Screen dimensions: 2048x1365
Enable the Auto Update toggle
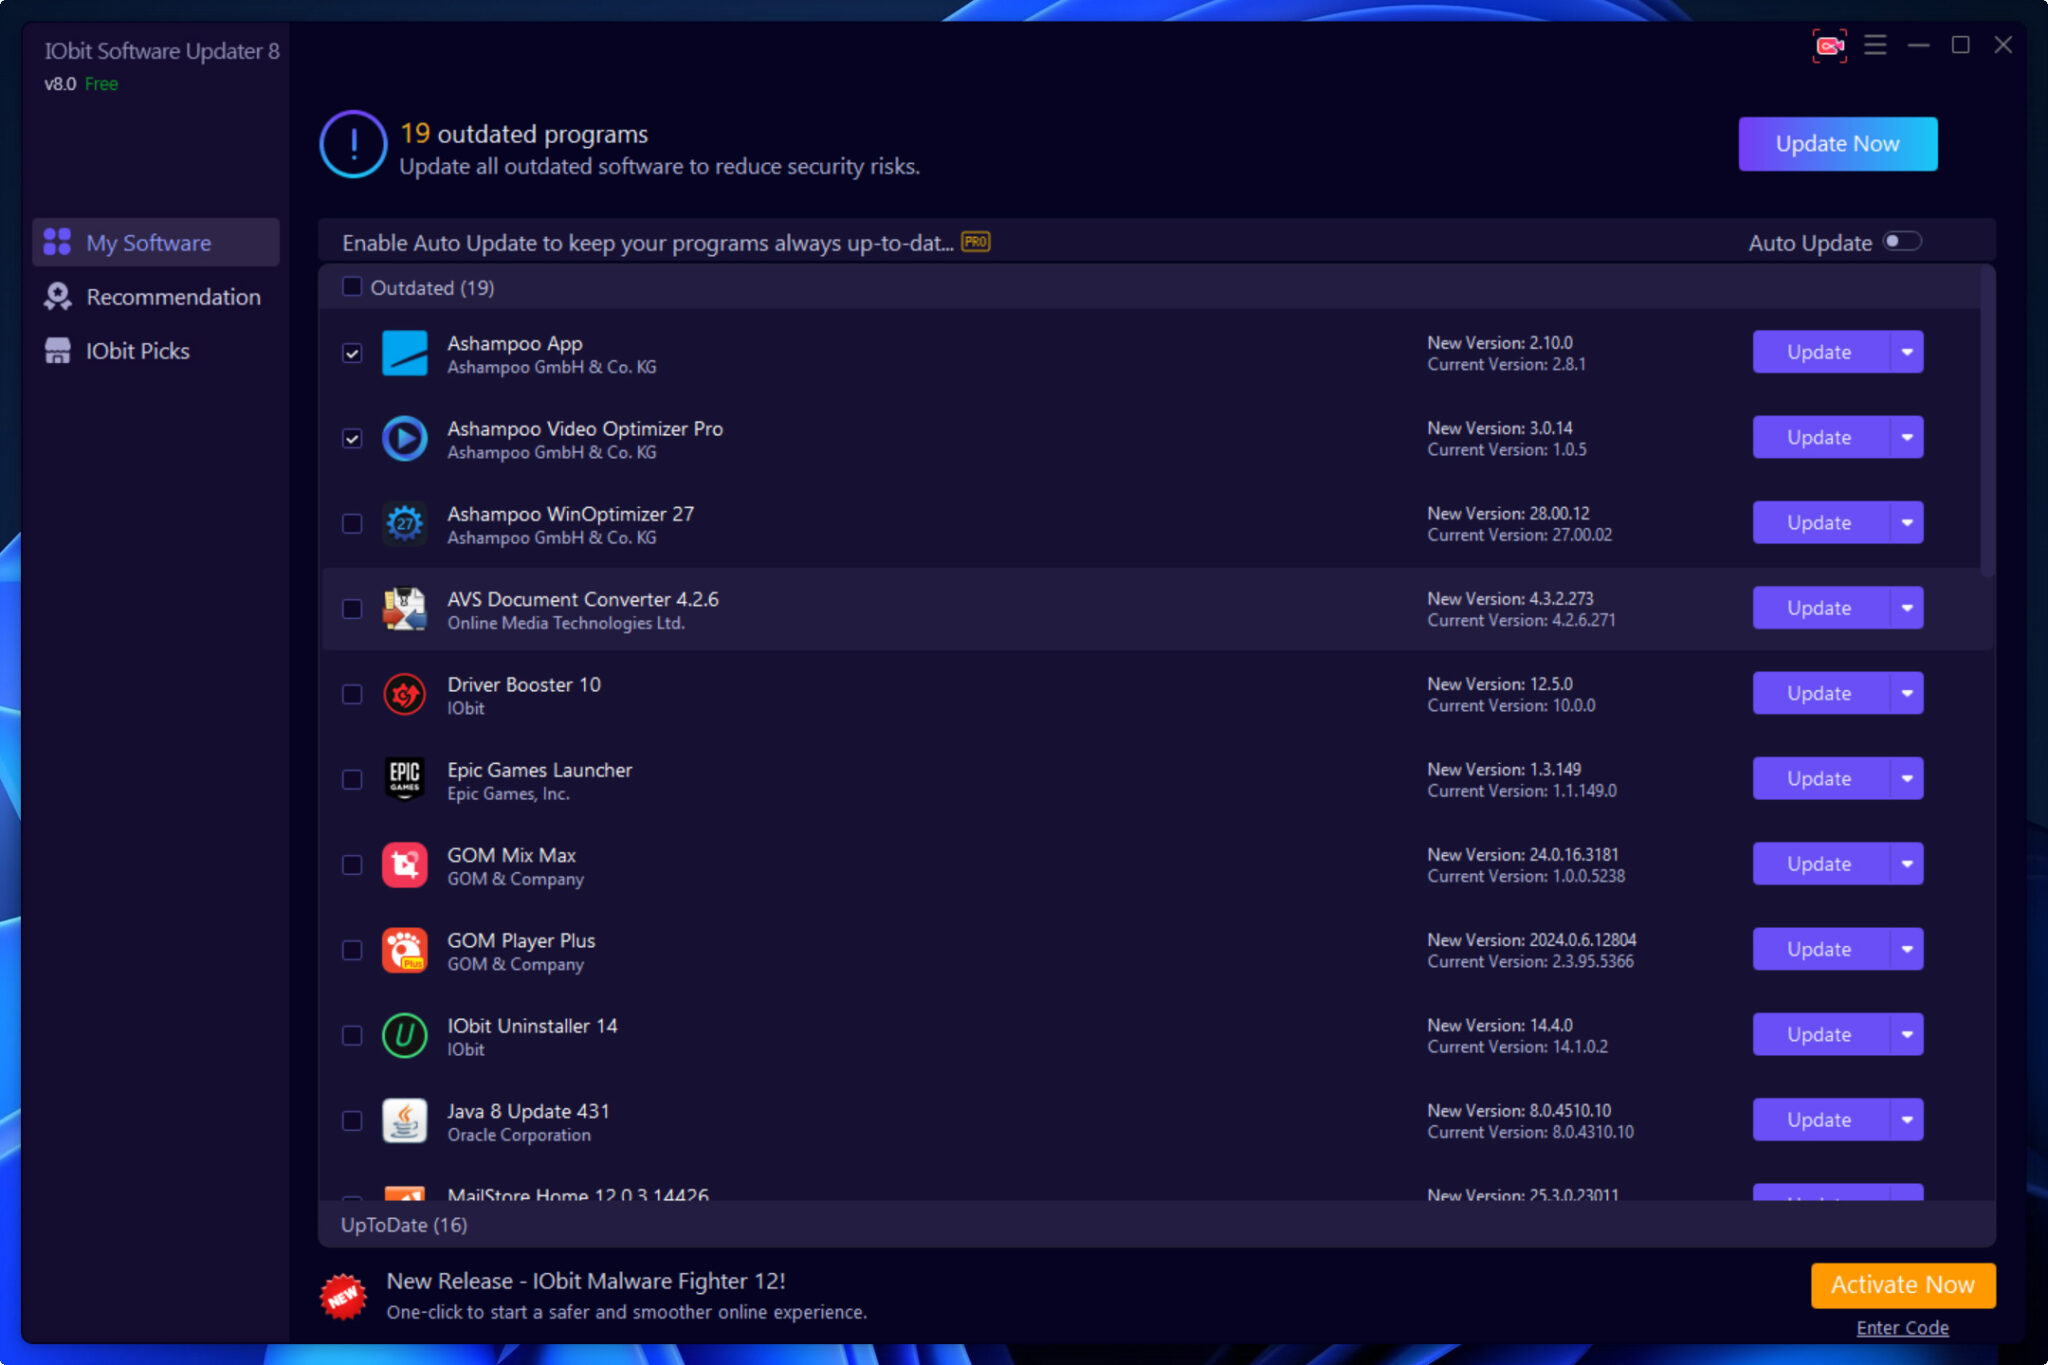[x=1902, y=241]
